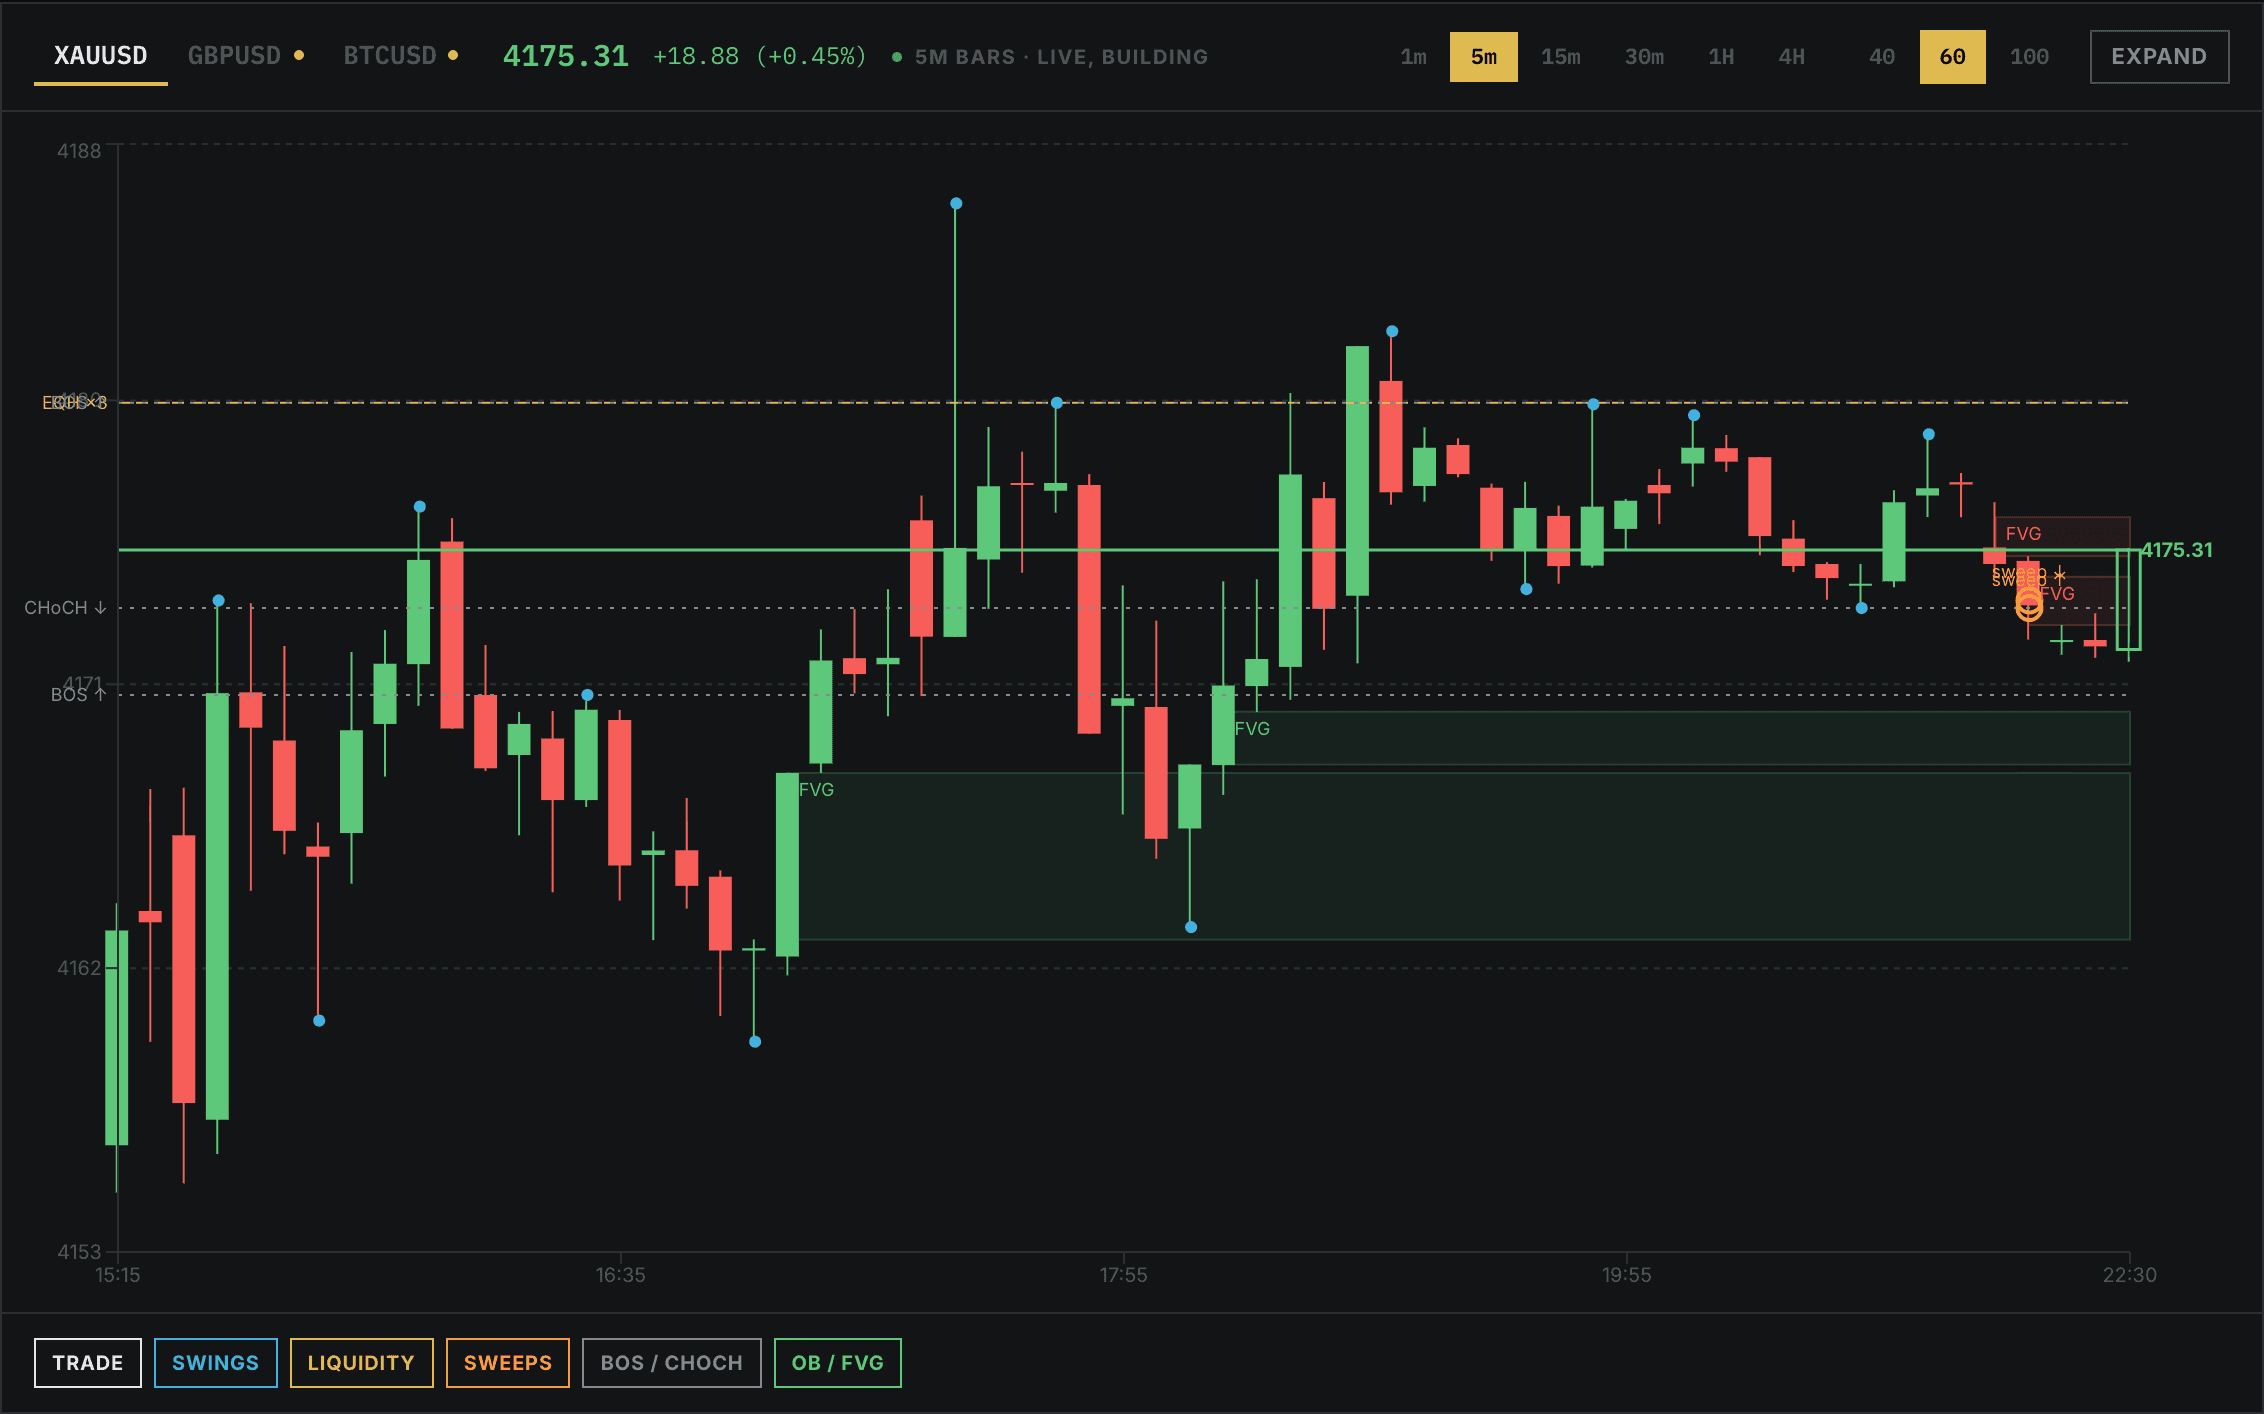Toggle the BOS / CHOCH overlay
2264x1414 pixels.
(x=672, y=1363)
